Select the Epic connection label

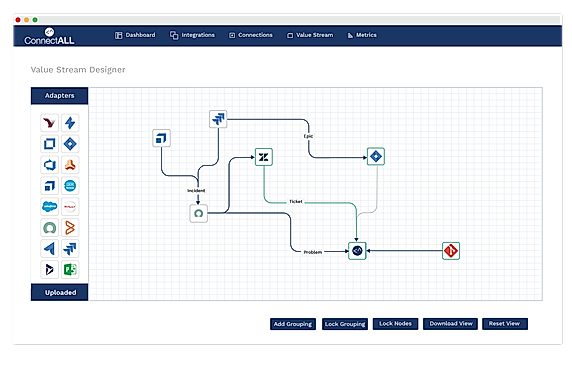tap(308, 136)
